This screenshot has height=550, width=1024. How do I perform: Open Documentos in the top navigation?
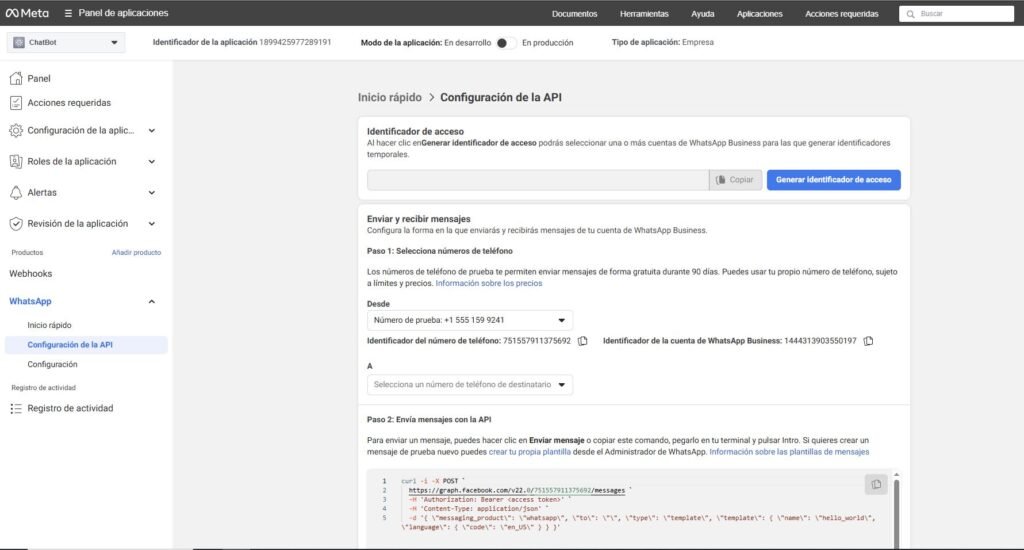(574, 14)
